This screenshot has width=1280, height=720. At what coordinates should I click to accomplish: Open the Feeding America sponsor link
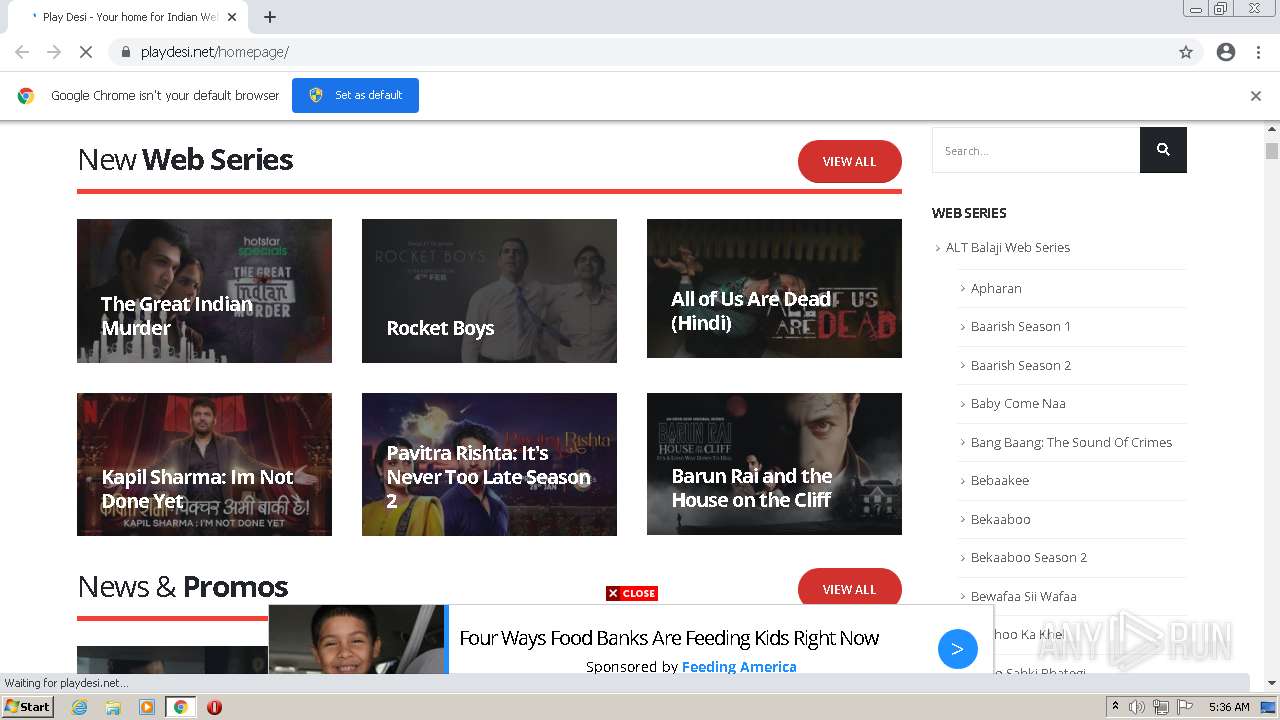[x=739, y=667]
